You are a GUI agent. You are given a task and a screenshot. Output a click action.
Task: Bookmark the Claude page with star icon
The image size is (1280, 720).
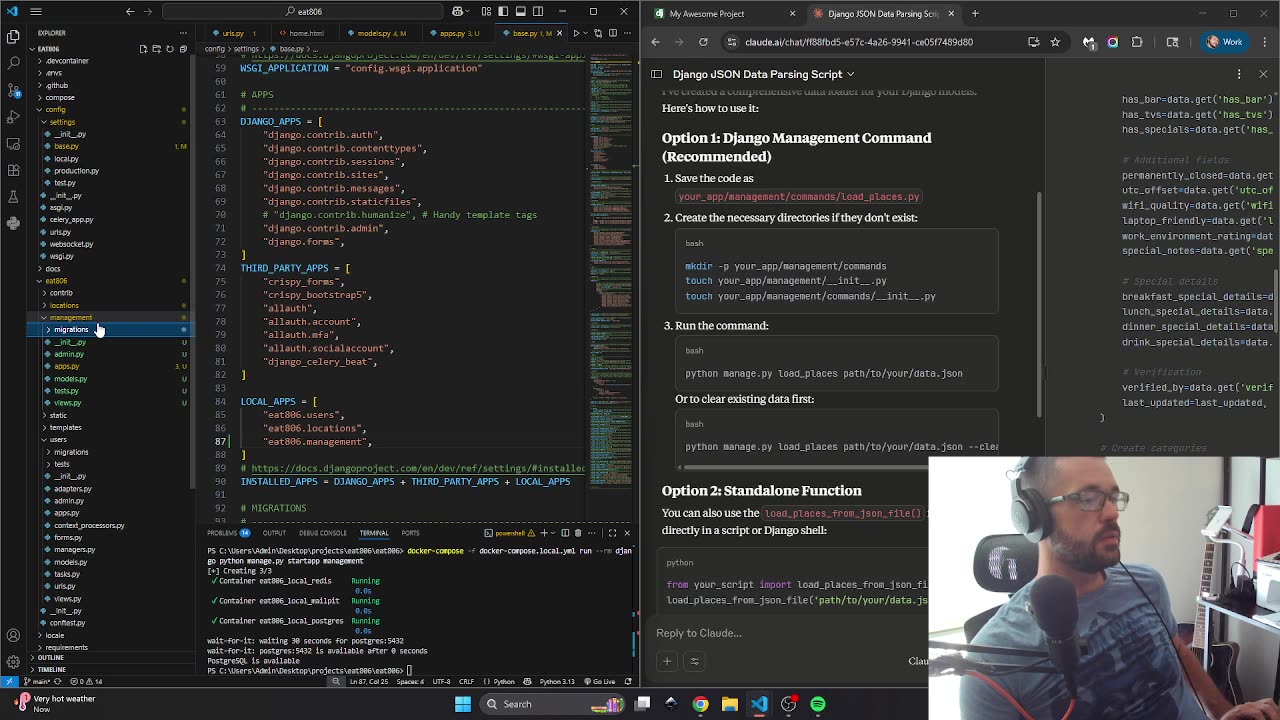tap(1055, 42)
